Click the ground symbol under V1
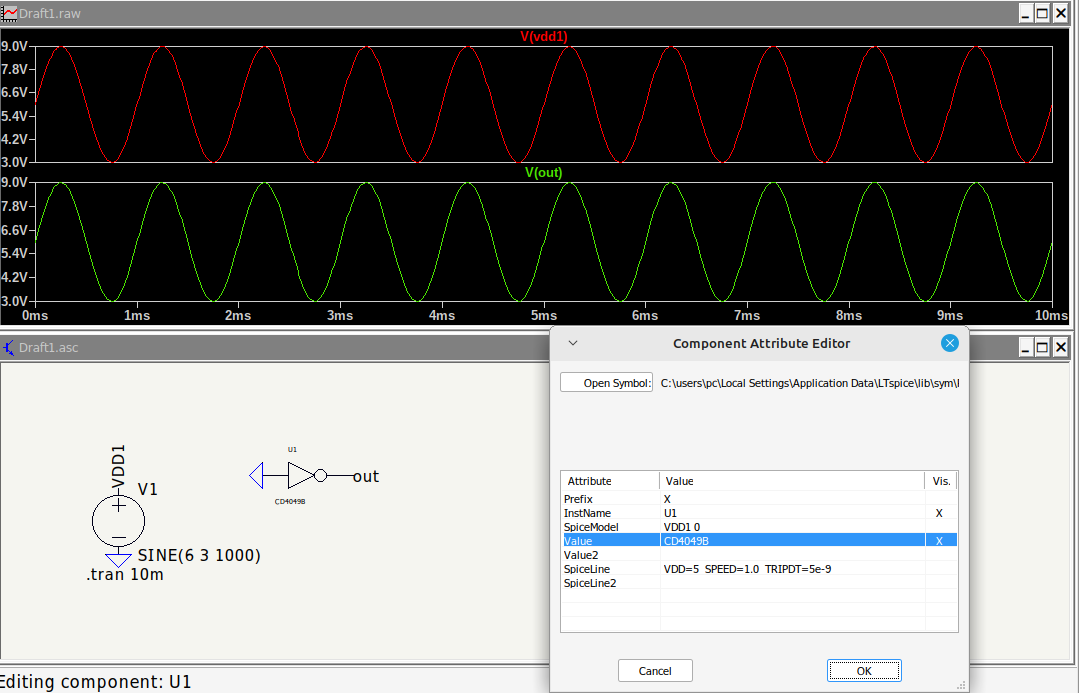1079x693 pixels. click(118, 560)
